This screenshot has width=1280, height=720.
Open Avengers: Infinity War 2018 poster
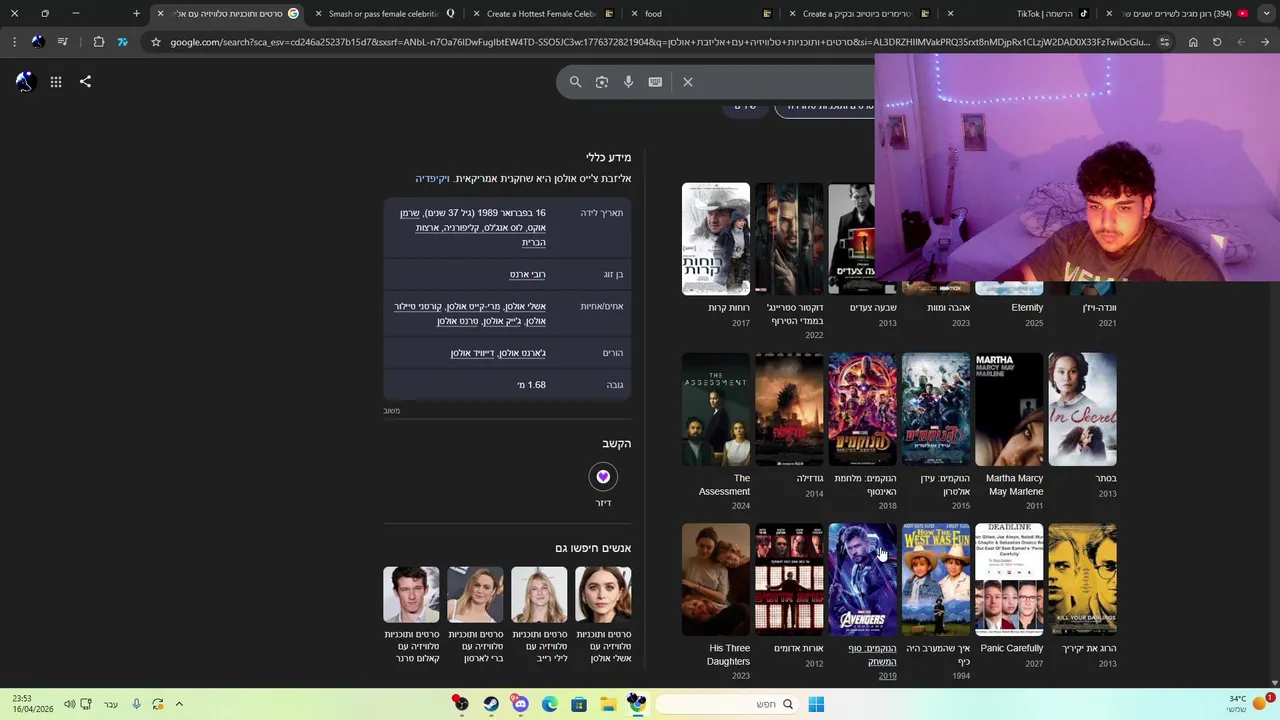[x=862, y=409]
